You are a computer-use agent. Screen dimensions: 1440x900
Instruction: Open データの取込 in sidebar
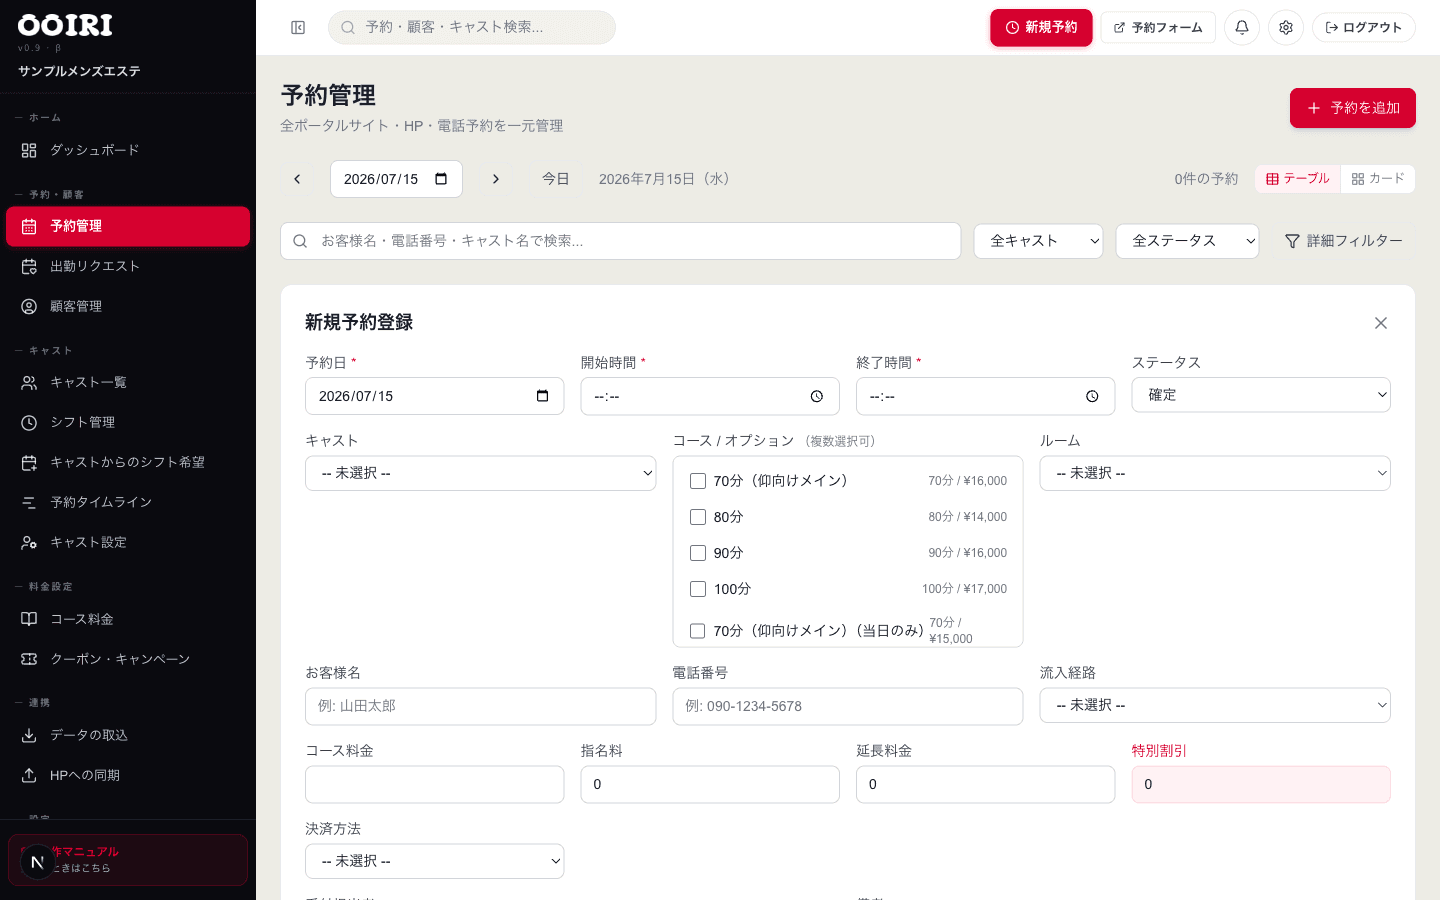point(128,735)
